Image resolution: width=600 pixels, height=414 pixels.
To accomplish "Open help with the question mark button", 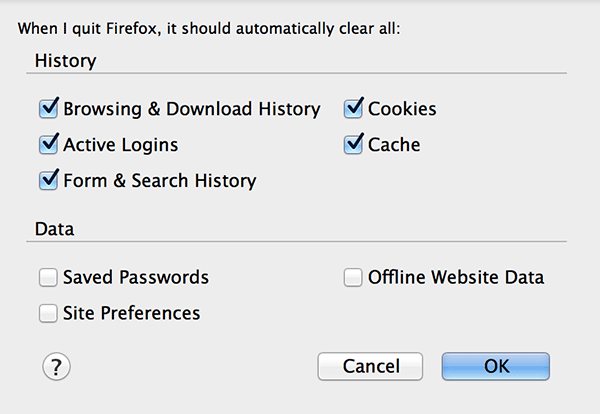I will [x=55, y=366].
